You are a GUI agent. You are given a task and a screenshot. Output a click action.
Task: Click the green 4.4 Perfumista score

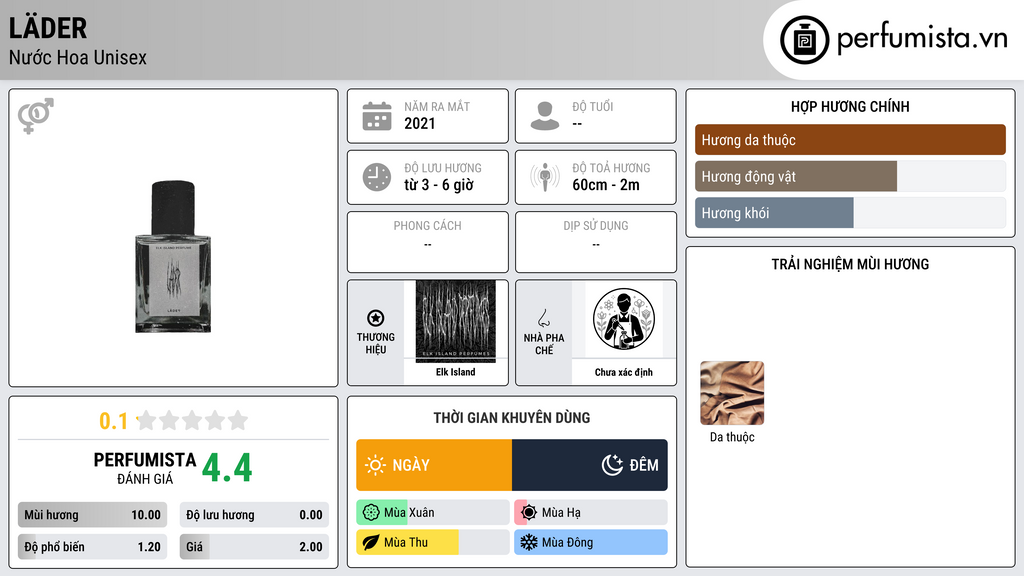coord(227,468)
